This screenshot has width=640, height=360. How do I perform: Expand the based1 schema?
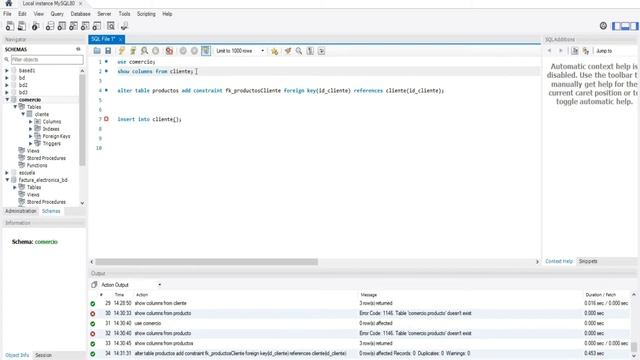click(7, 70)
